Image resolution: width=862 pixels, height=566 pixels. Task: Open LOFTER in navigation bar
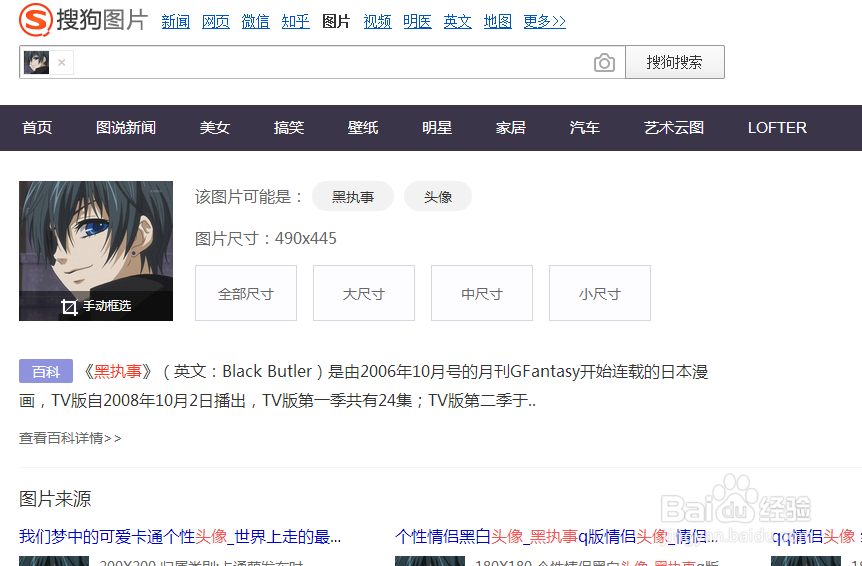(x=777, y=127)
